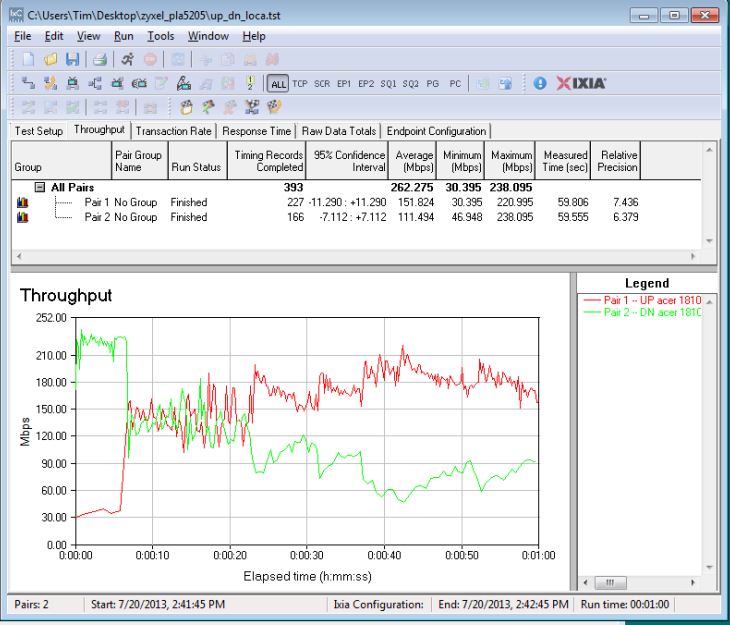Click the red Stop test icon
730x625 pixels.
[150, 59]
